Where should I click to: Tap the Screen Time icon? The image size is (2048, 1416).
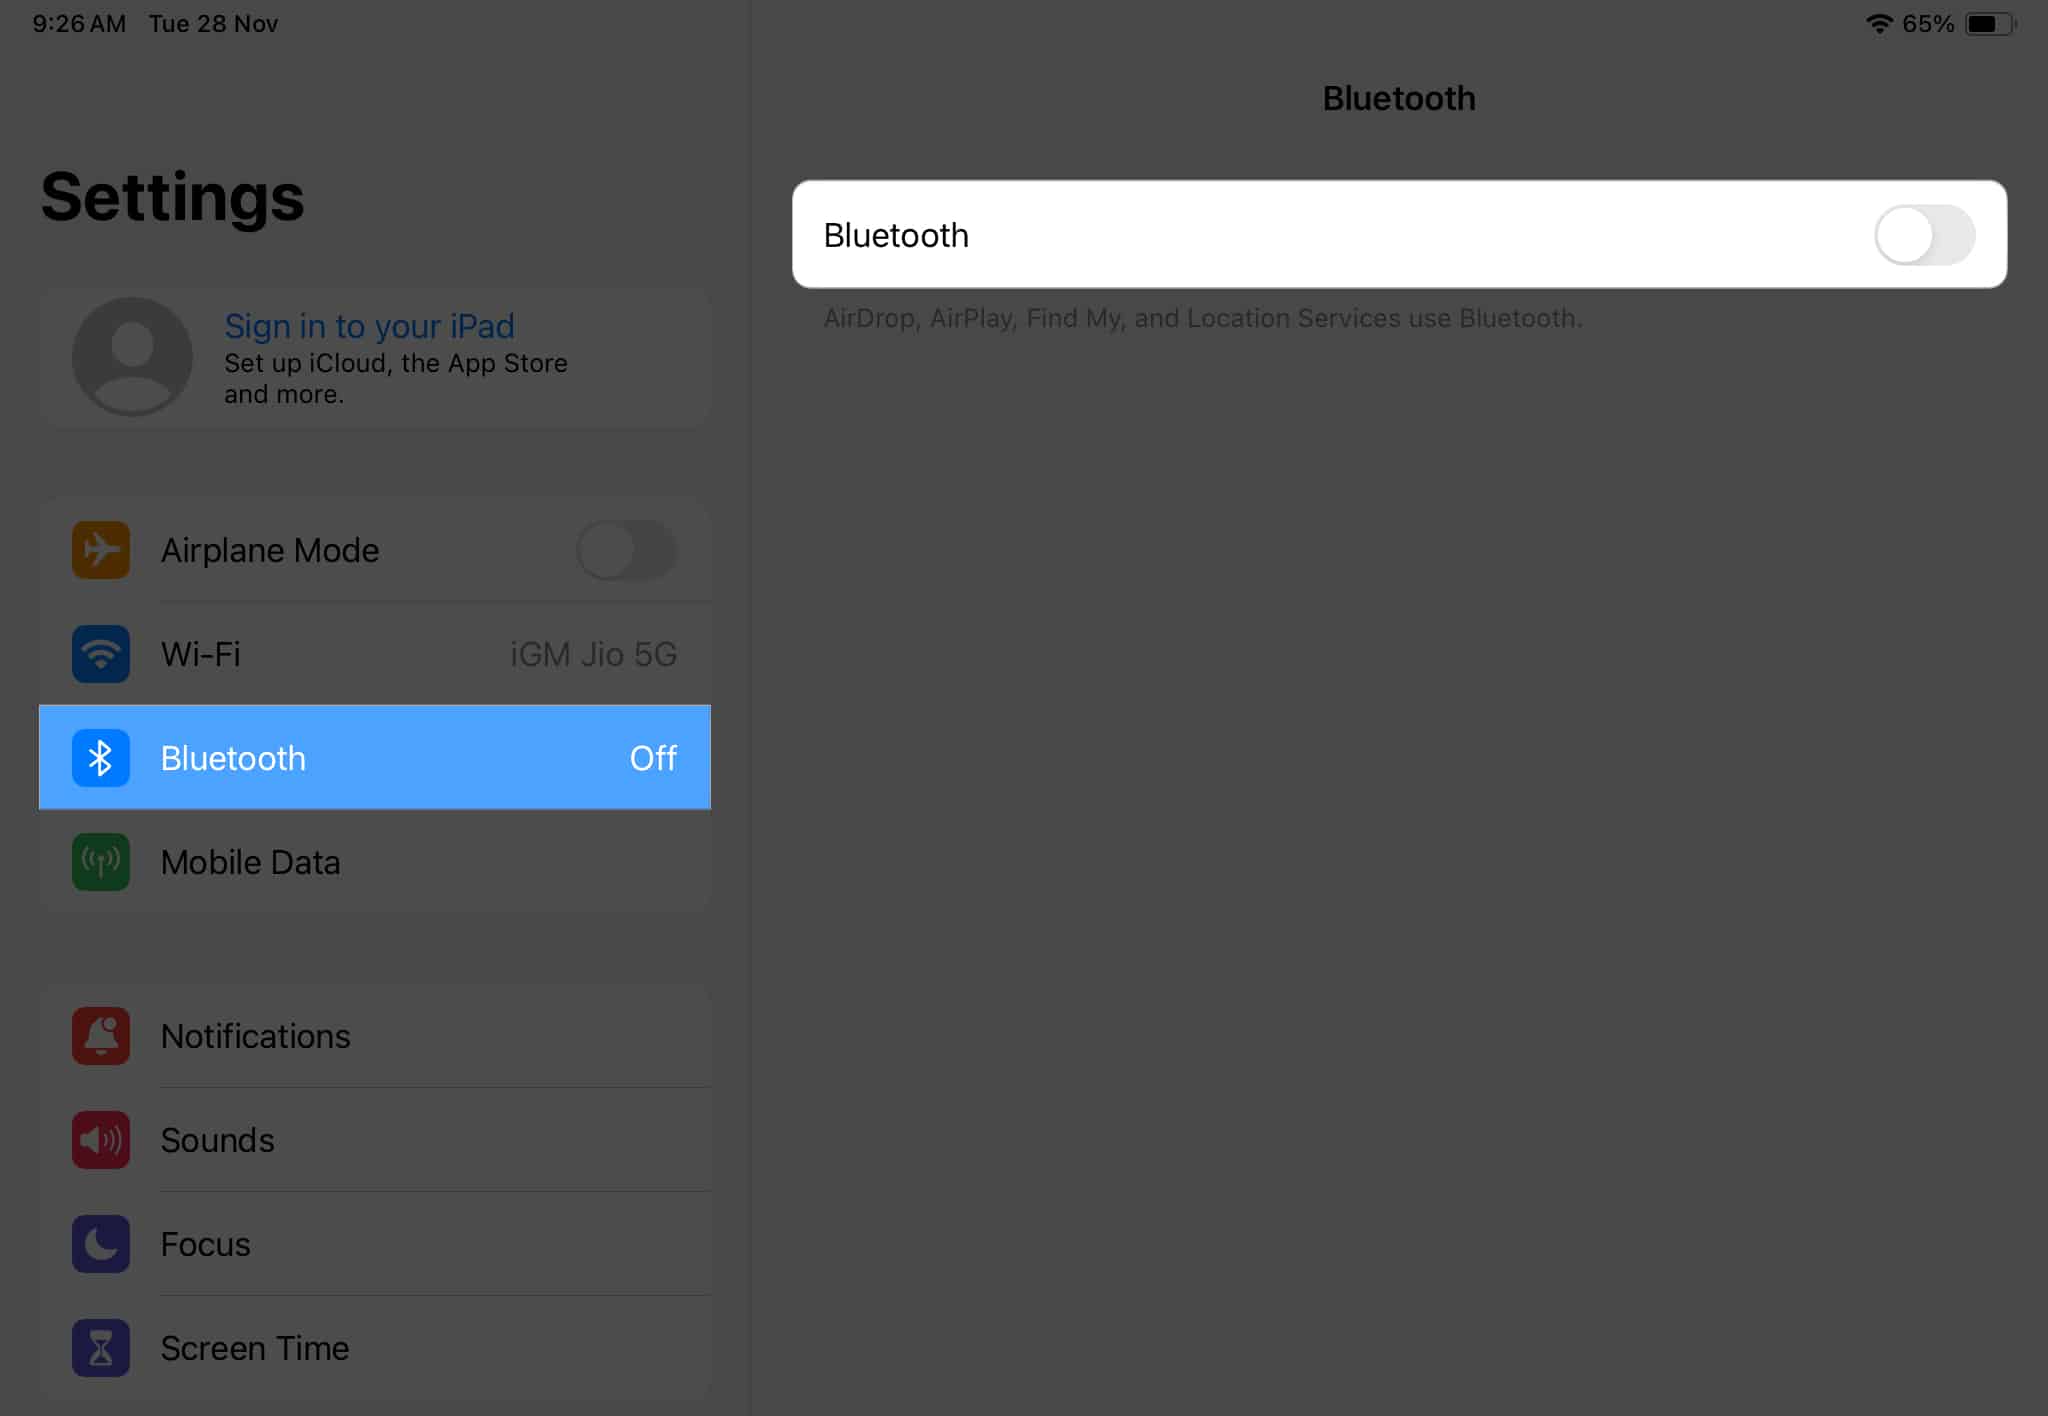coord(100,1348)
